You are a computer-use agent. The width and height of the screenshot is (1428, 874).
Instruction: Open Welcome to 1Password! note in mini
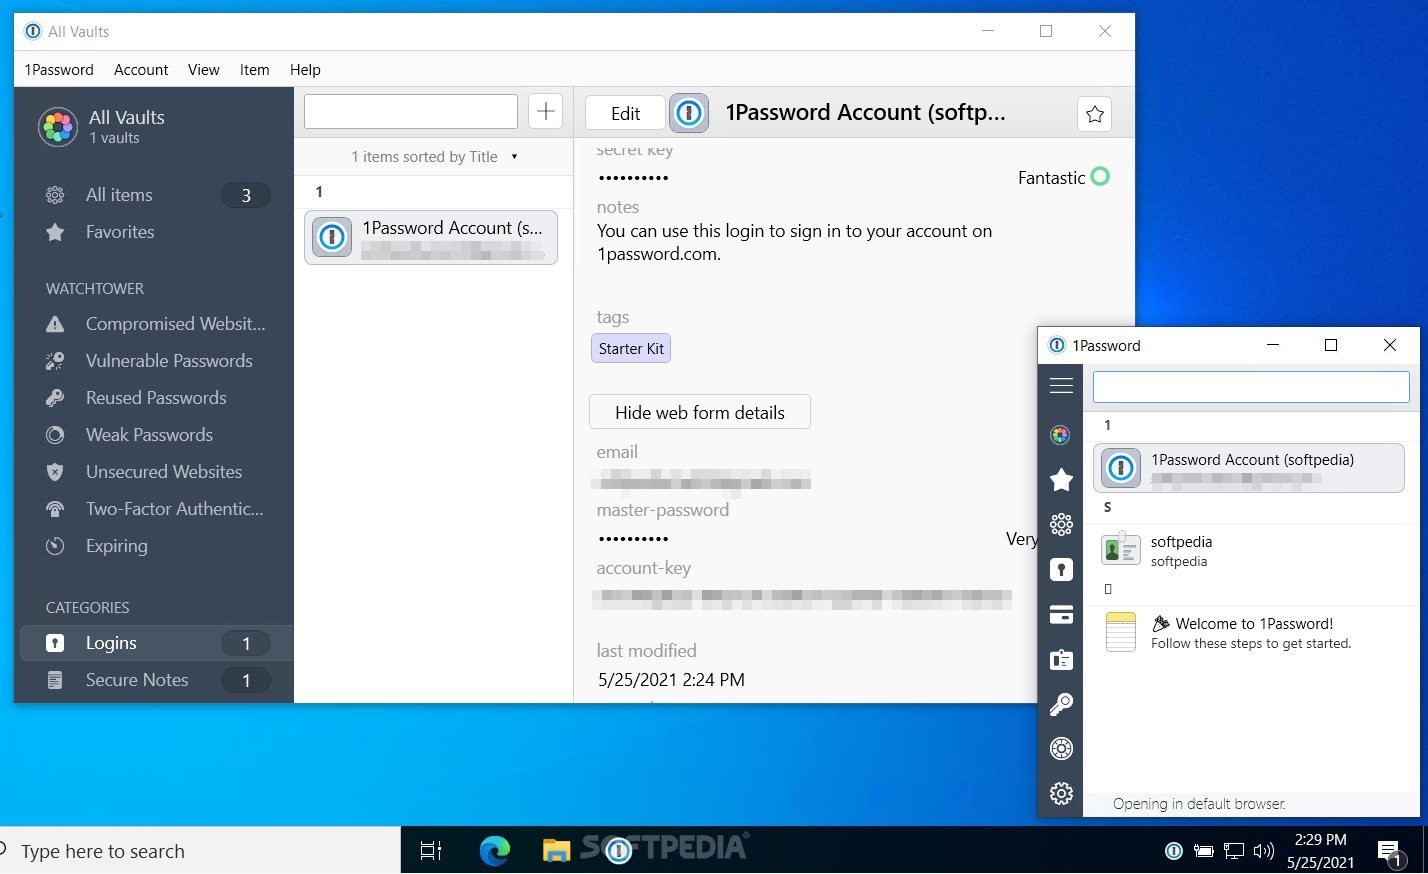click(x=1250, y=632)
